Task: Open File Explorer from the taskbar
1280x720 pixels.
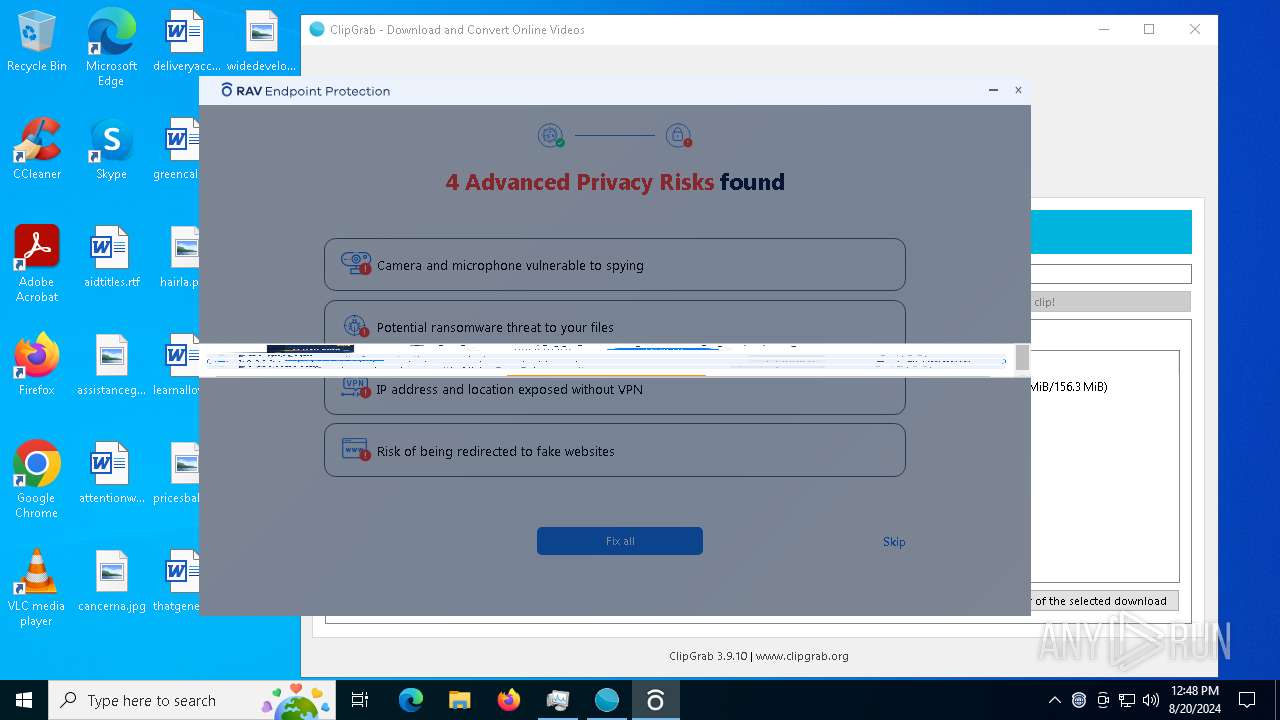Action: tap(459, 700)
